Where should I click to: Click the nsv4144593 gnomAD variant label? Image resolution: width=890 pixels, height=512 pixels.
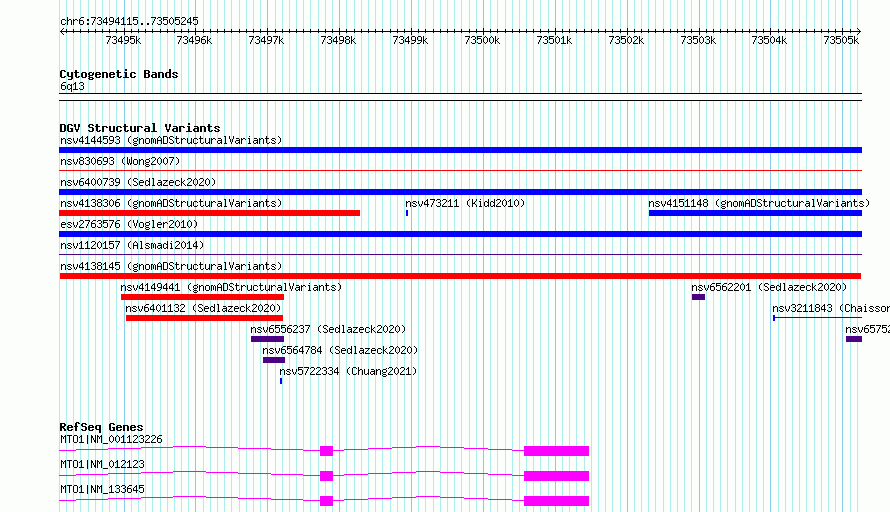tap(171, 140)
